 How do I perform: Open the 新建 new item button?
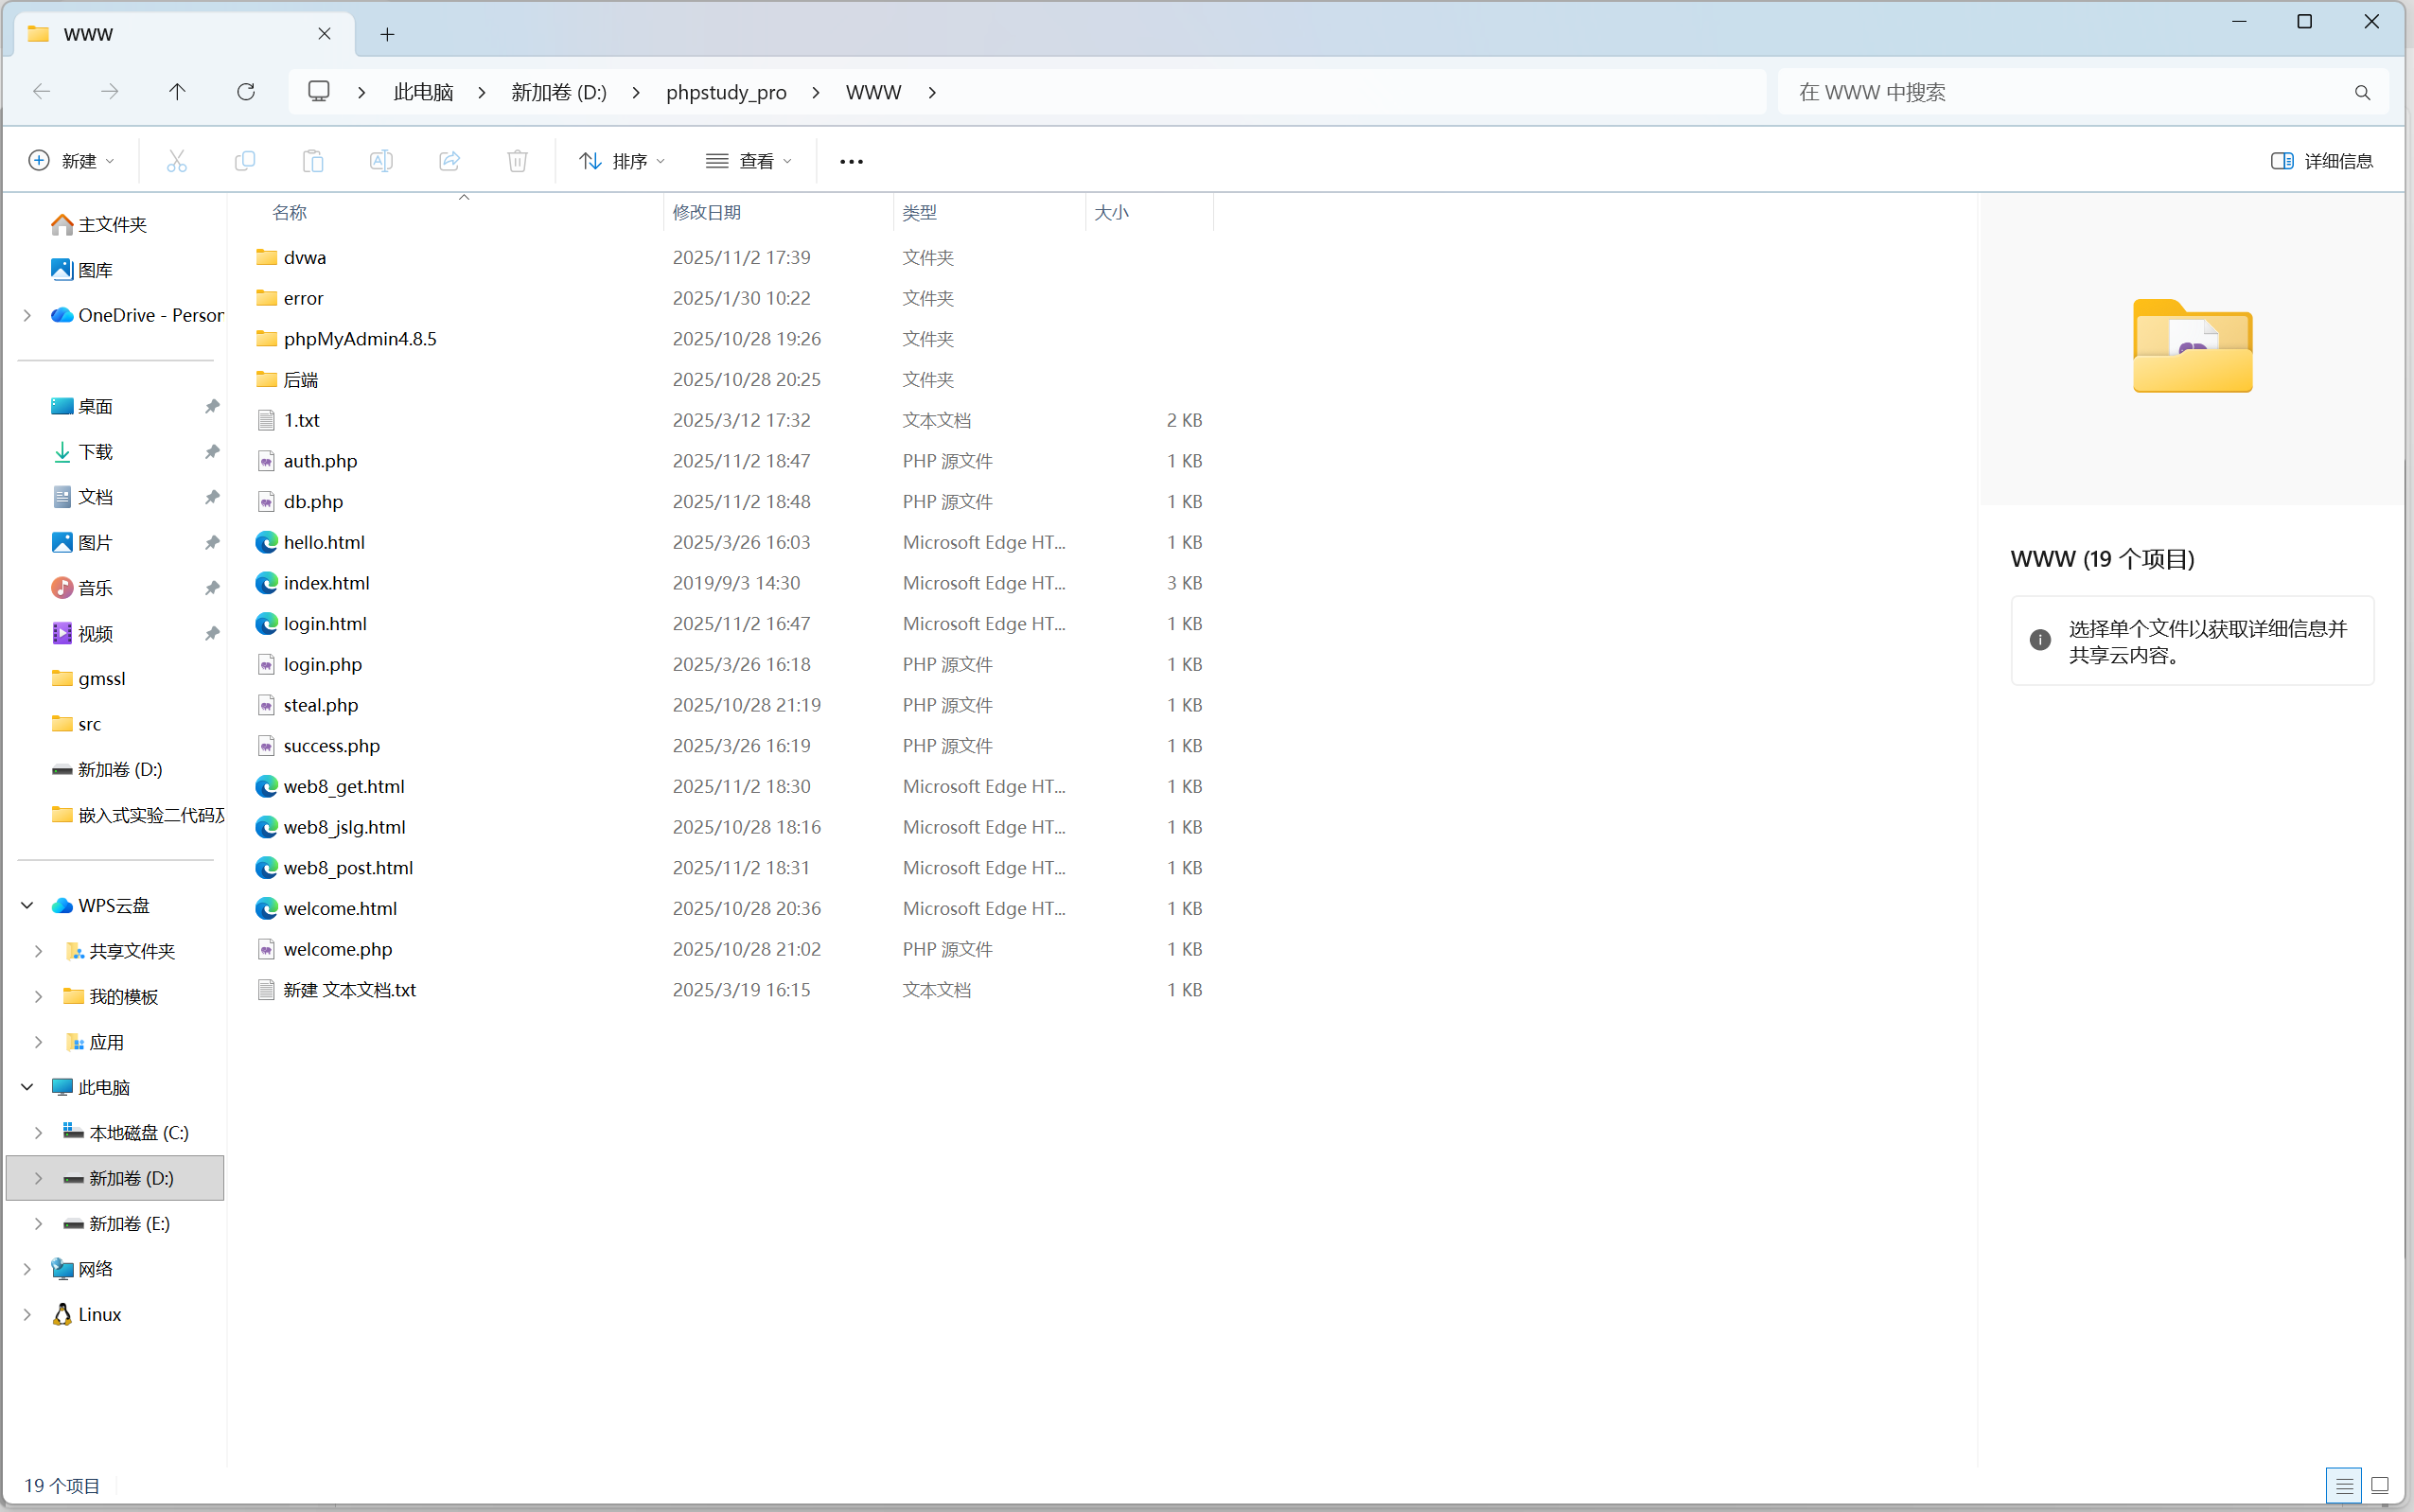[x=71, y=161]
